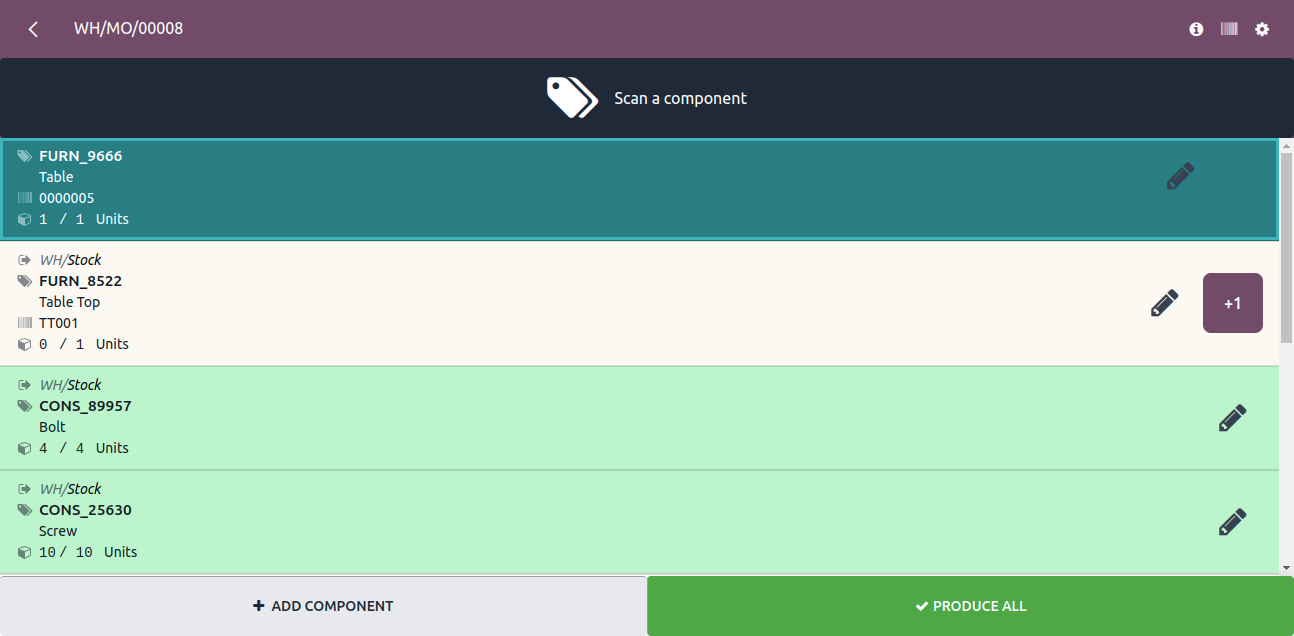
Task: Click the Produce All button
Action: (970, 606)
